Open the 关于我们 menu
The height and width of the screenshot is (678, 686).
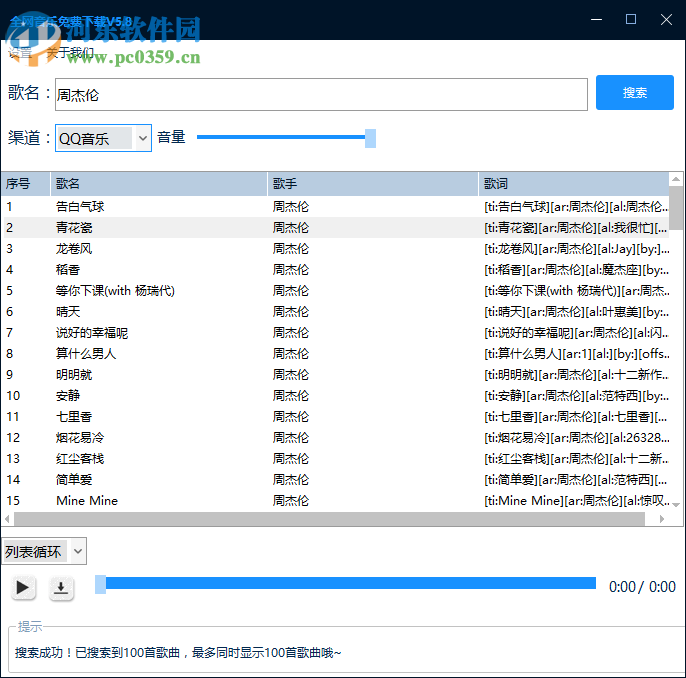pos(70,53)
